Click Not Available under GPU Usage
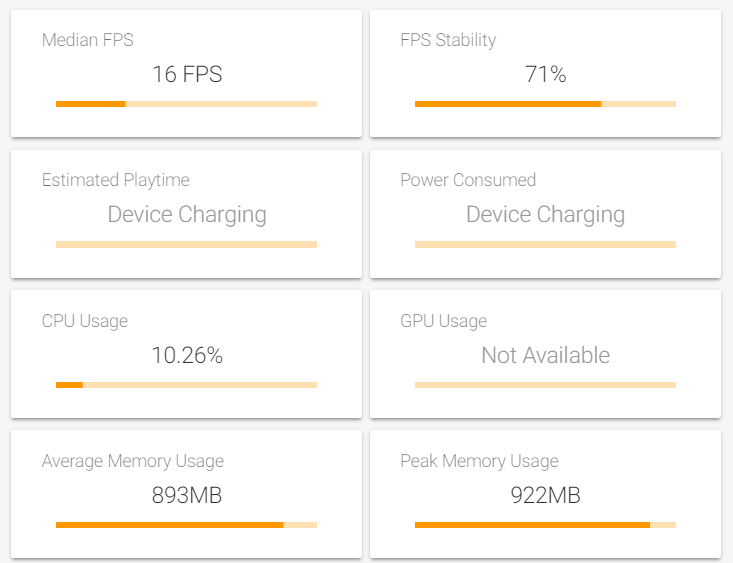 (546, 355)
